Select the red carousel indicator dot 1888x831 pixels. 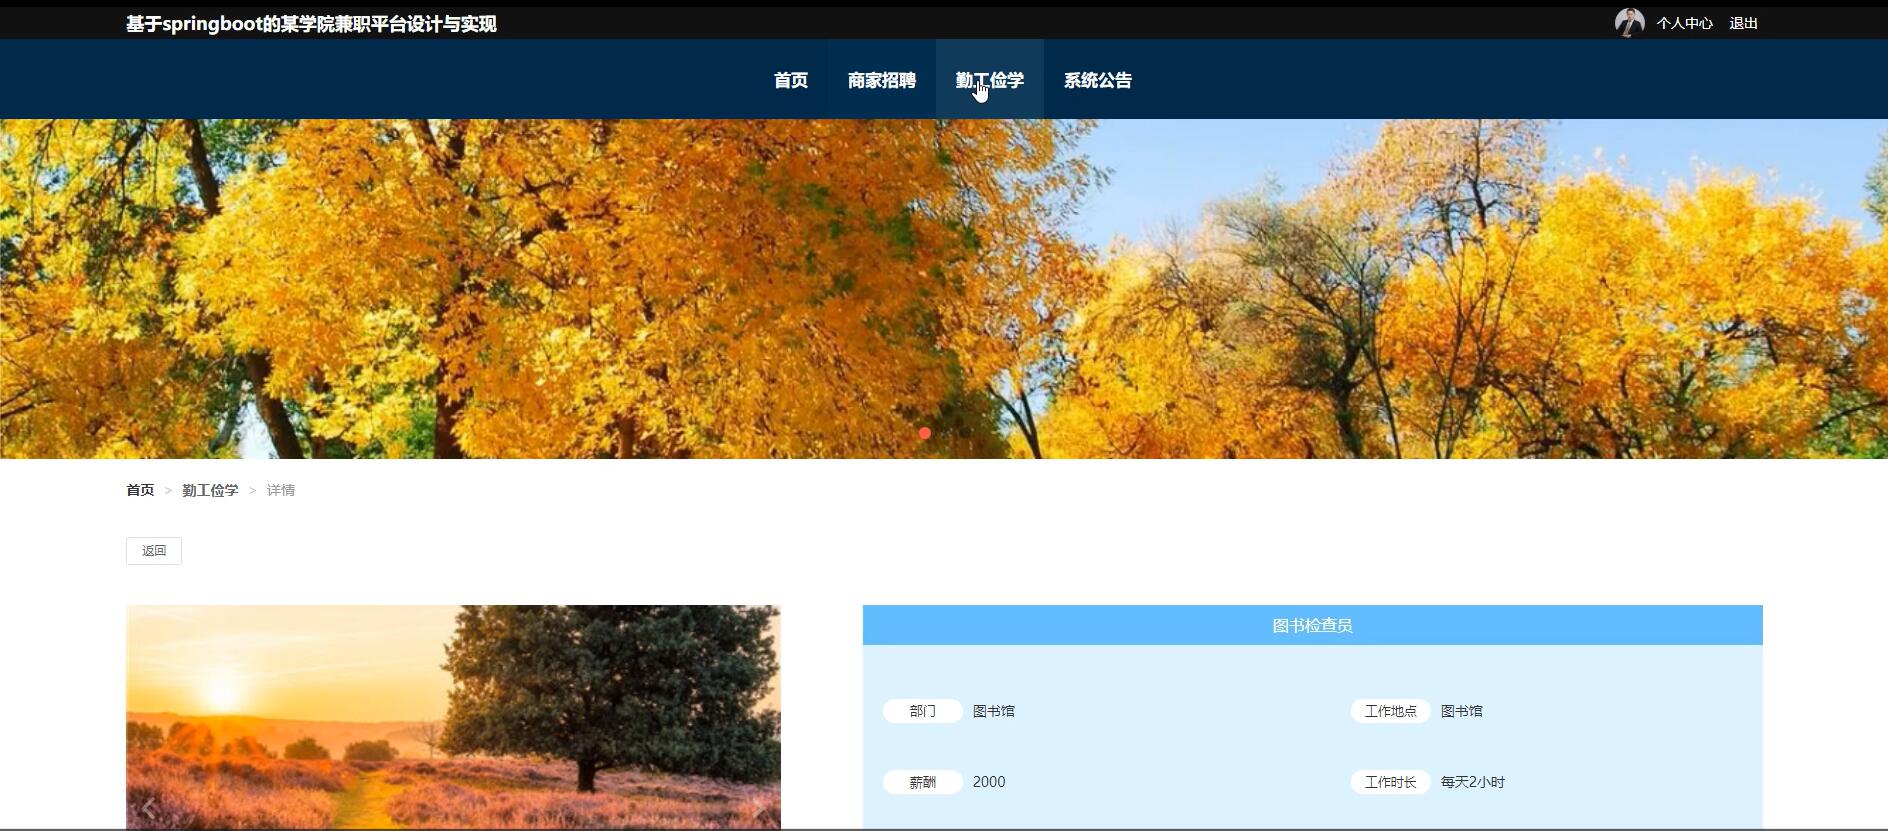pos(925,433)
